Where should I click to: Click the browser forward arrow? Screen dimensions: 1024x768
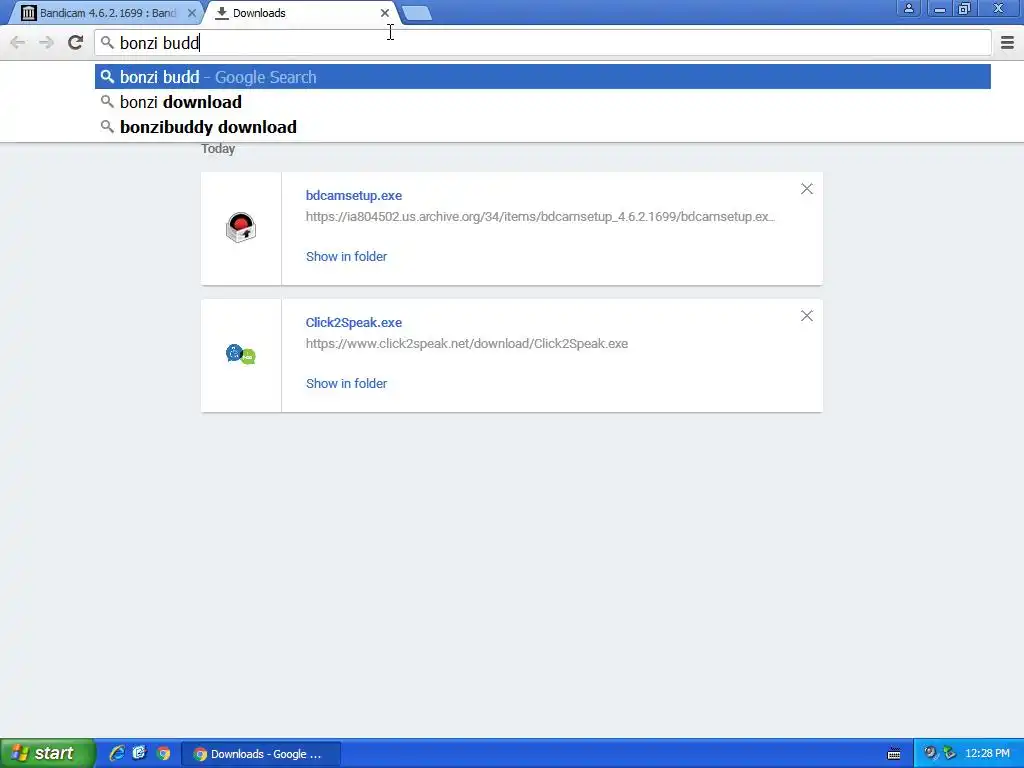pos(46,43)
